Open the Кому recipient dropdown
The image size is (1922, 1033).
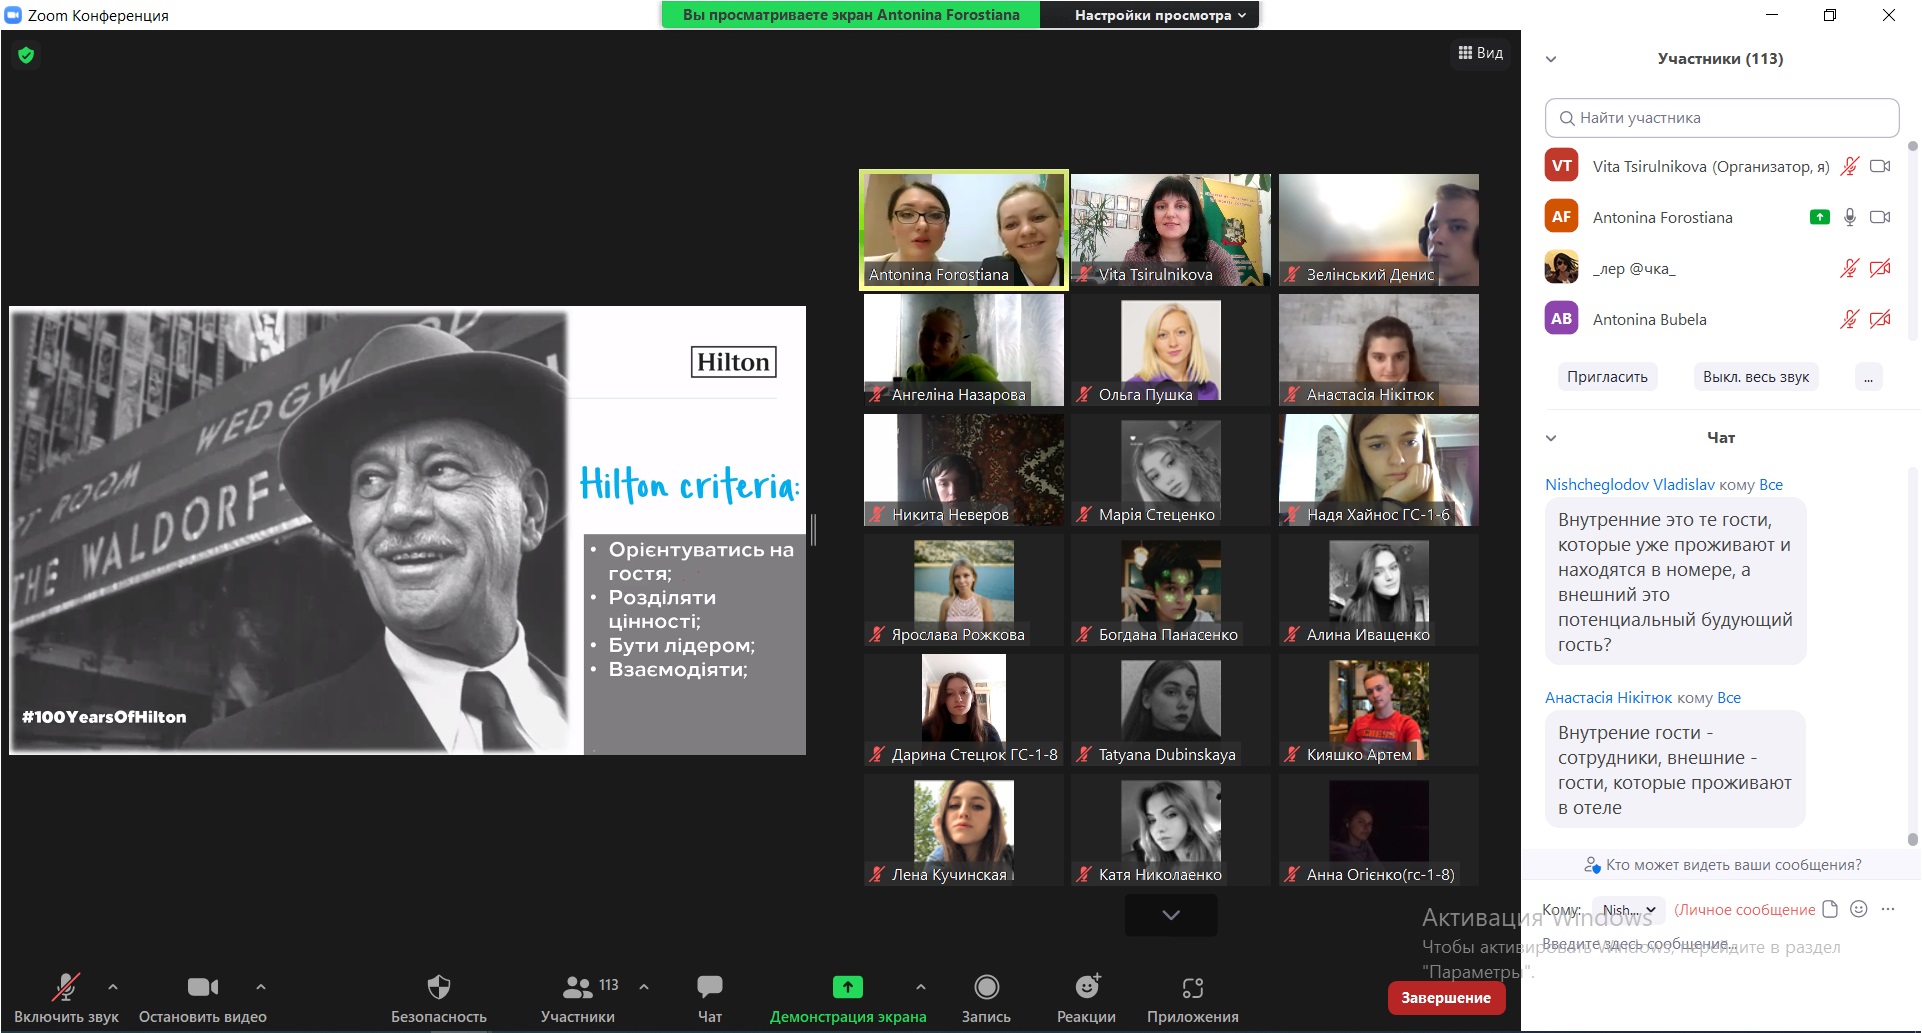coord(1628,910)
